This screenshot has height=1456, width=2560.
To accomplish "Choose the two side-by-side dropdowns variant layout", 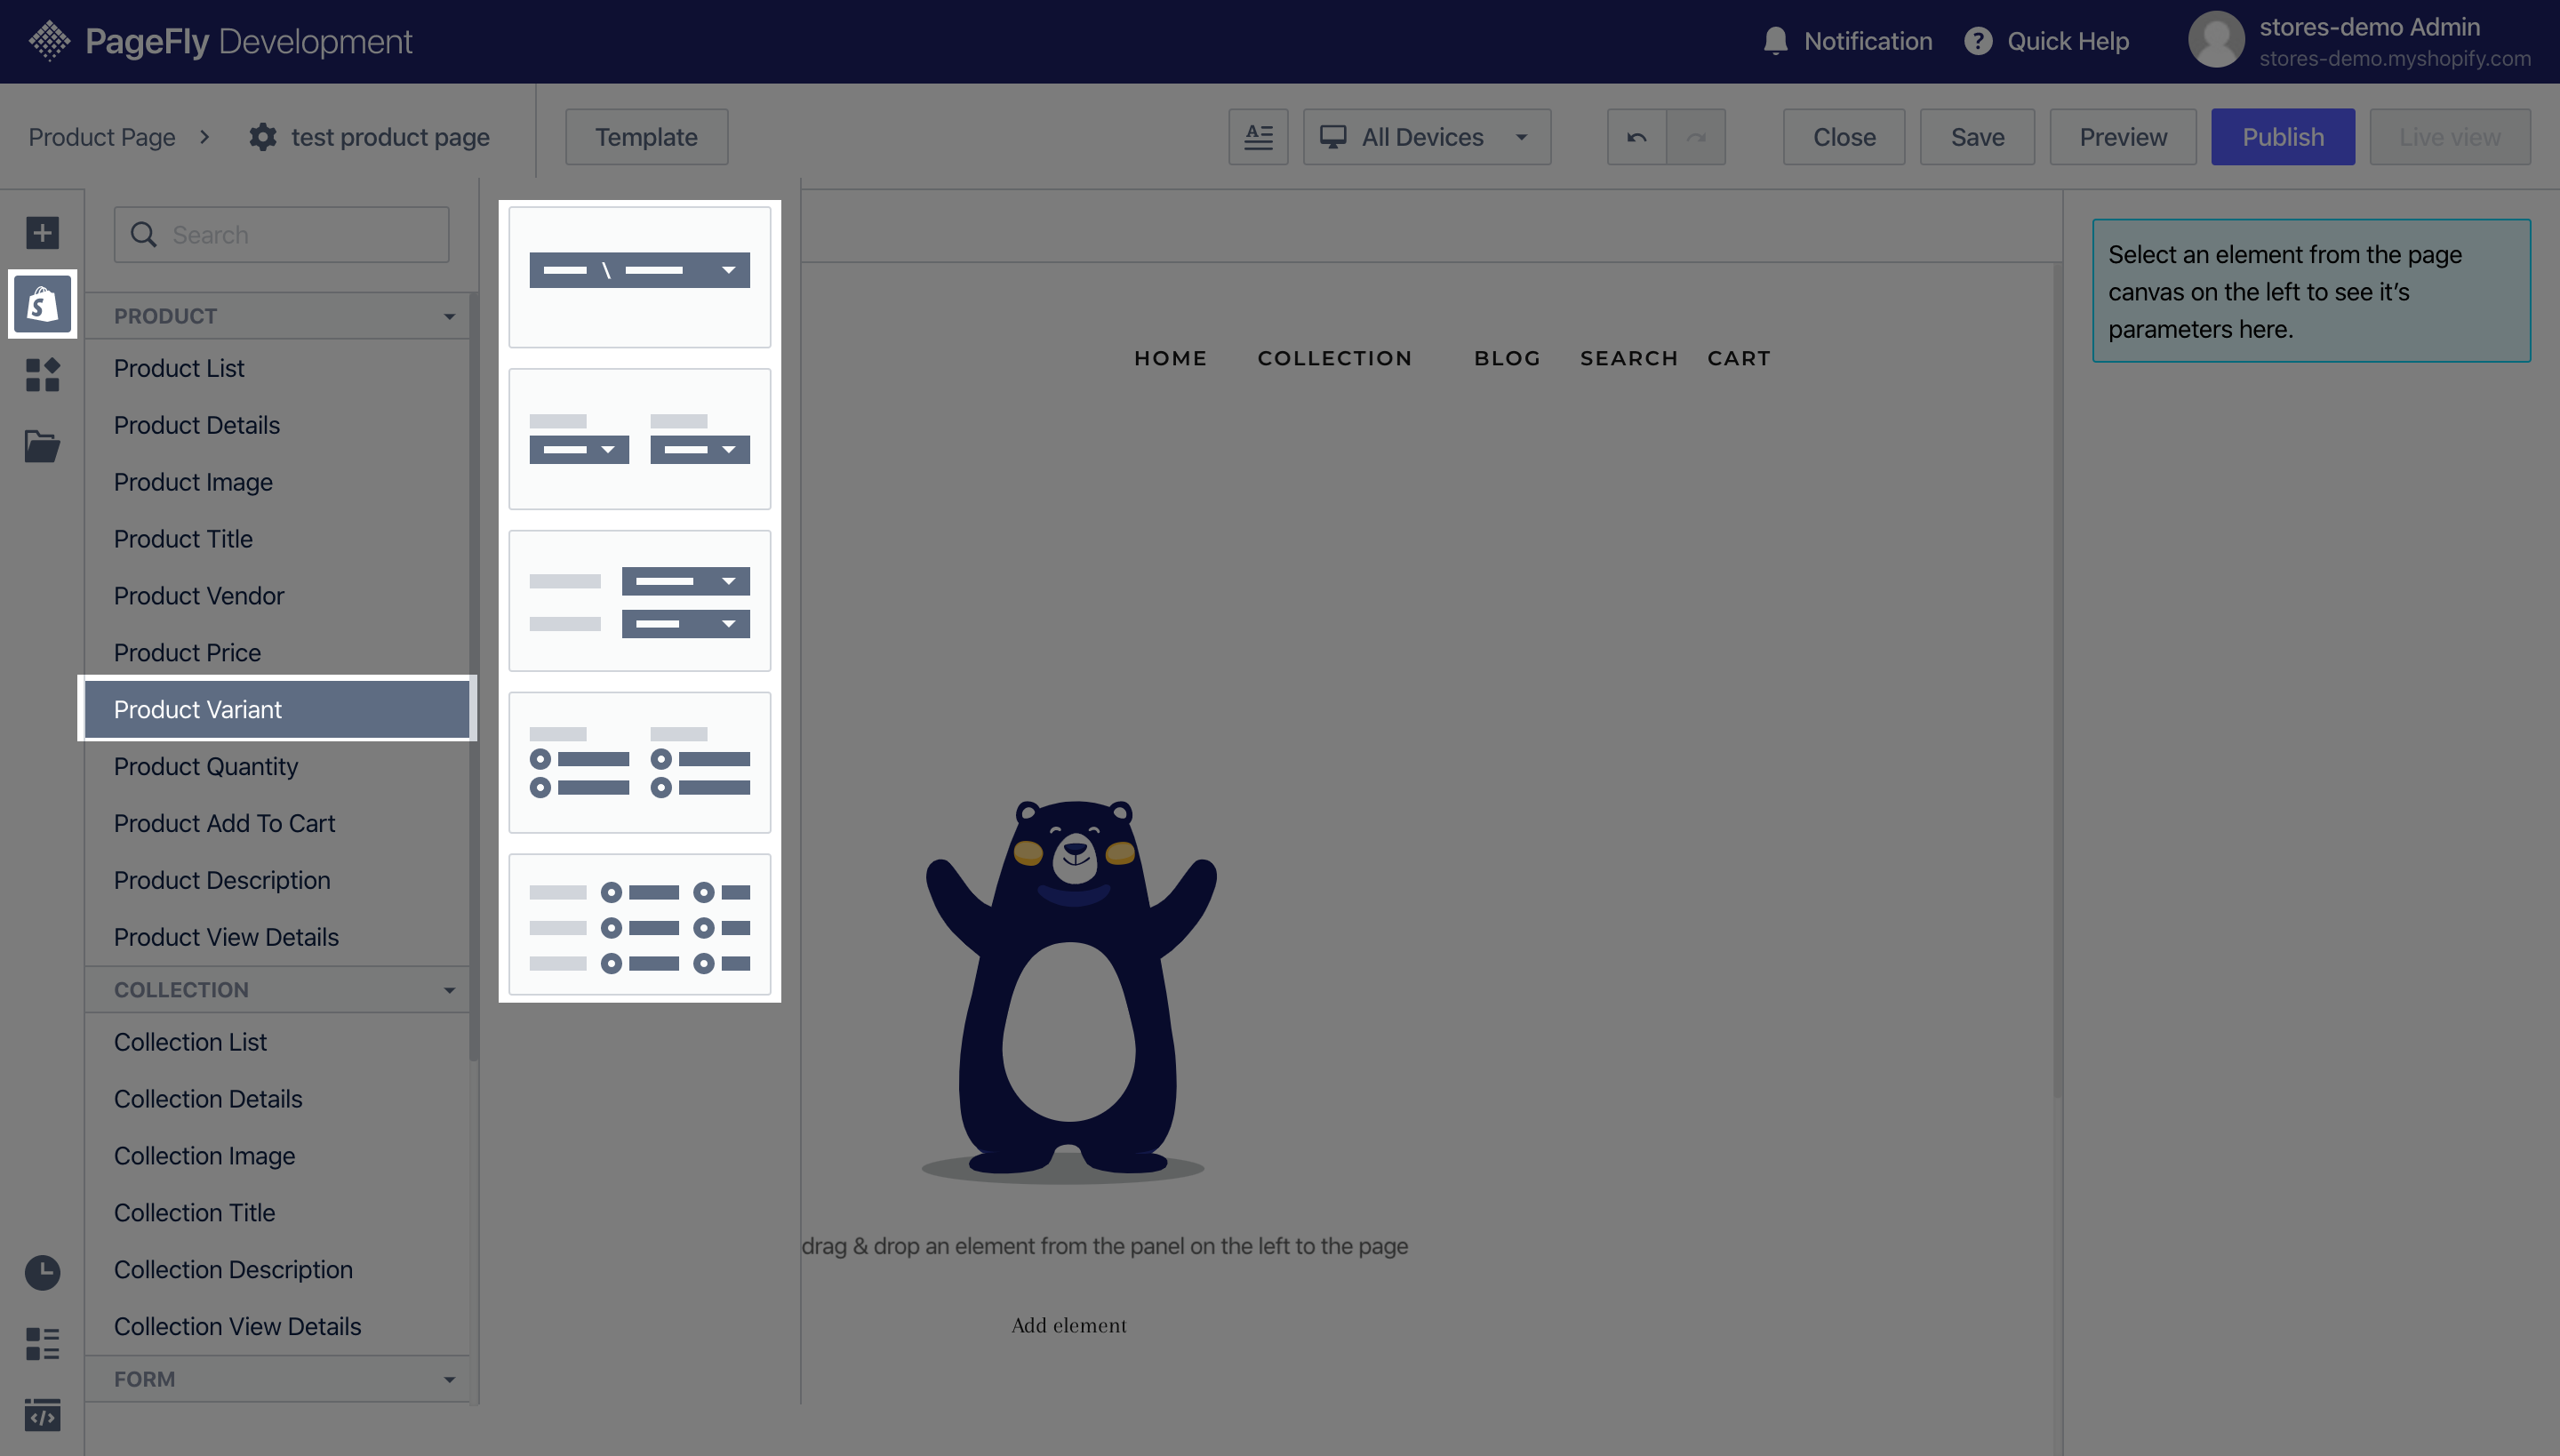I will pyautogui.click(x=640, y=439).
